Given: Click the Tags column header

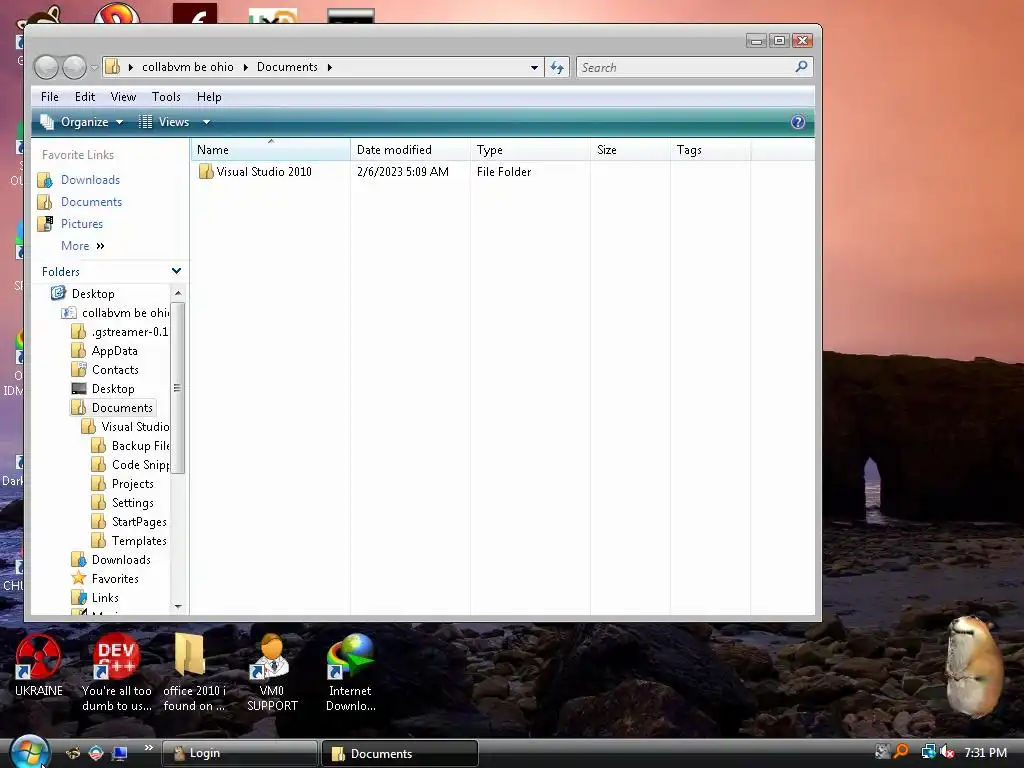Looking at the screenshot, I should tap(711, 150).
